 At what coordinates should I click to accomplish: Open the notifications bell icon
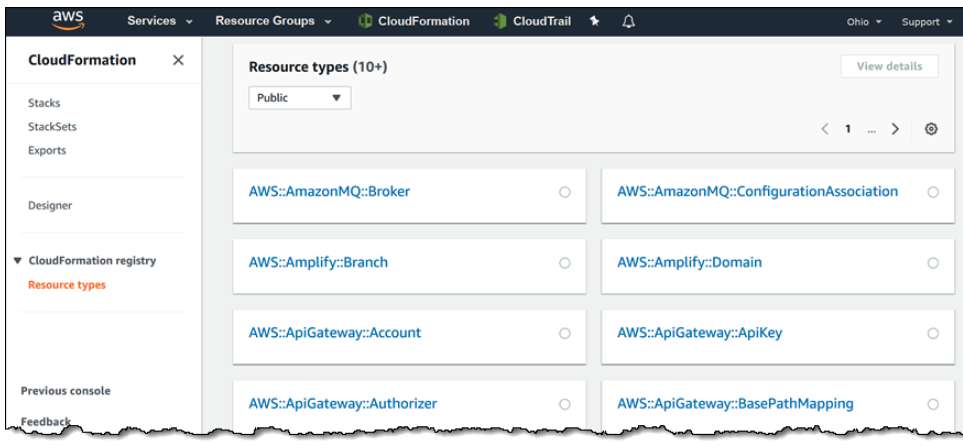[x=628, y=22]
